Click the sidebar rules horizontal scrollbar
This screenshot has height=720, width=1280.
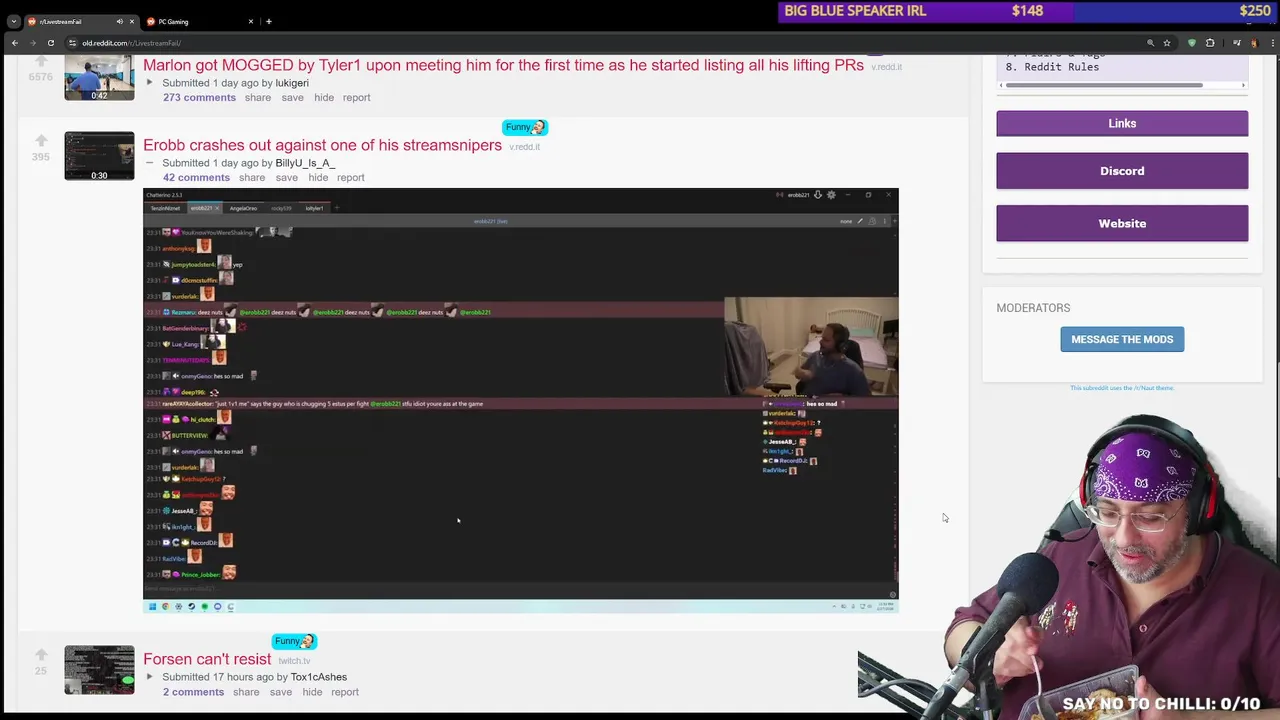click(1105, 85)
